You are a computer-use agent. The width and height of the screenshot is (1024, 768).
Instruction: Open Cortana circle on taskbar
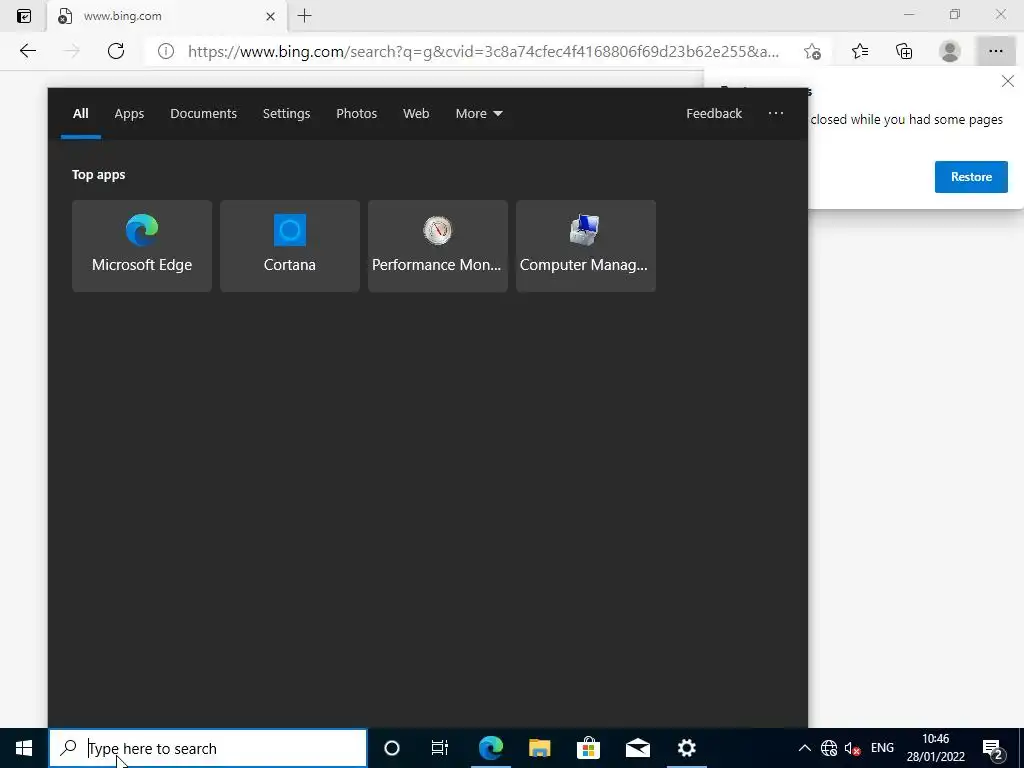click(x=392, y=748)
